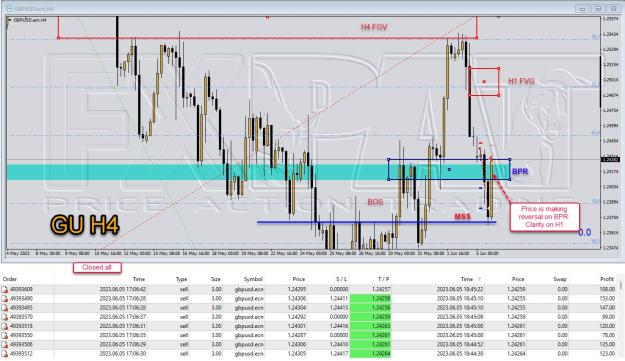
Task: Click the order icon for 49393550
Action: pyautogui.click(x=5, y=335)
